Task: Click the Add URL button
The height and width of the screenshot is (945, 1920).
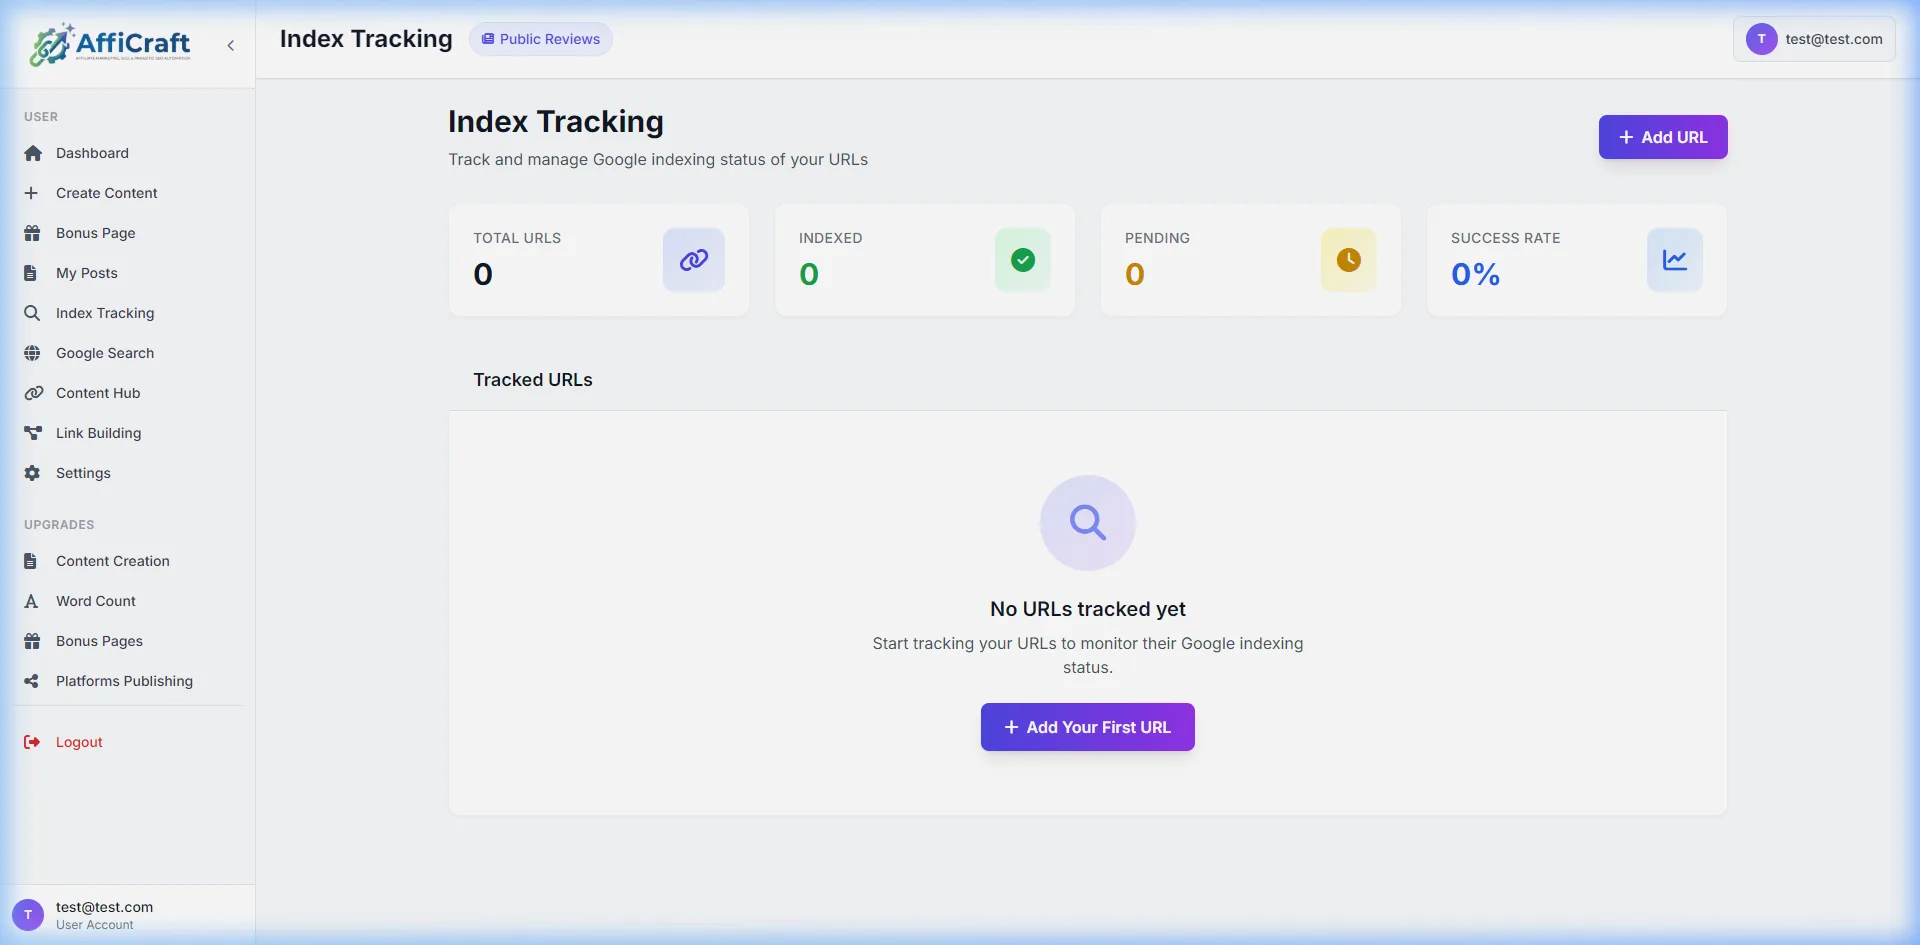Action: pyautogui.click(x=1662, y=137)
